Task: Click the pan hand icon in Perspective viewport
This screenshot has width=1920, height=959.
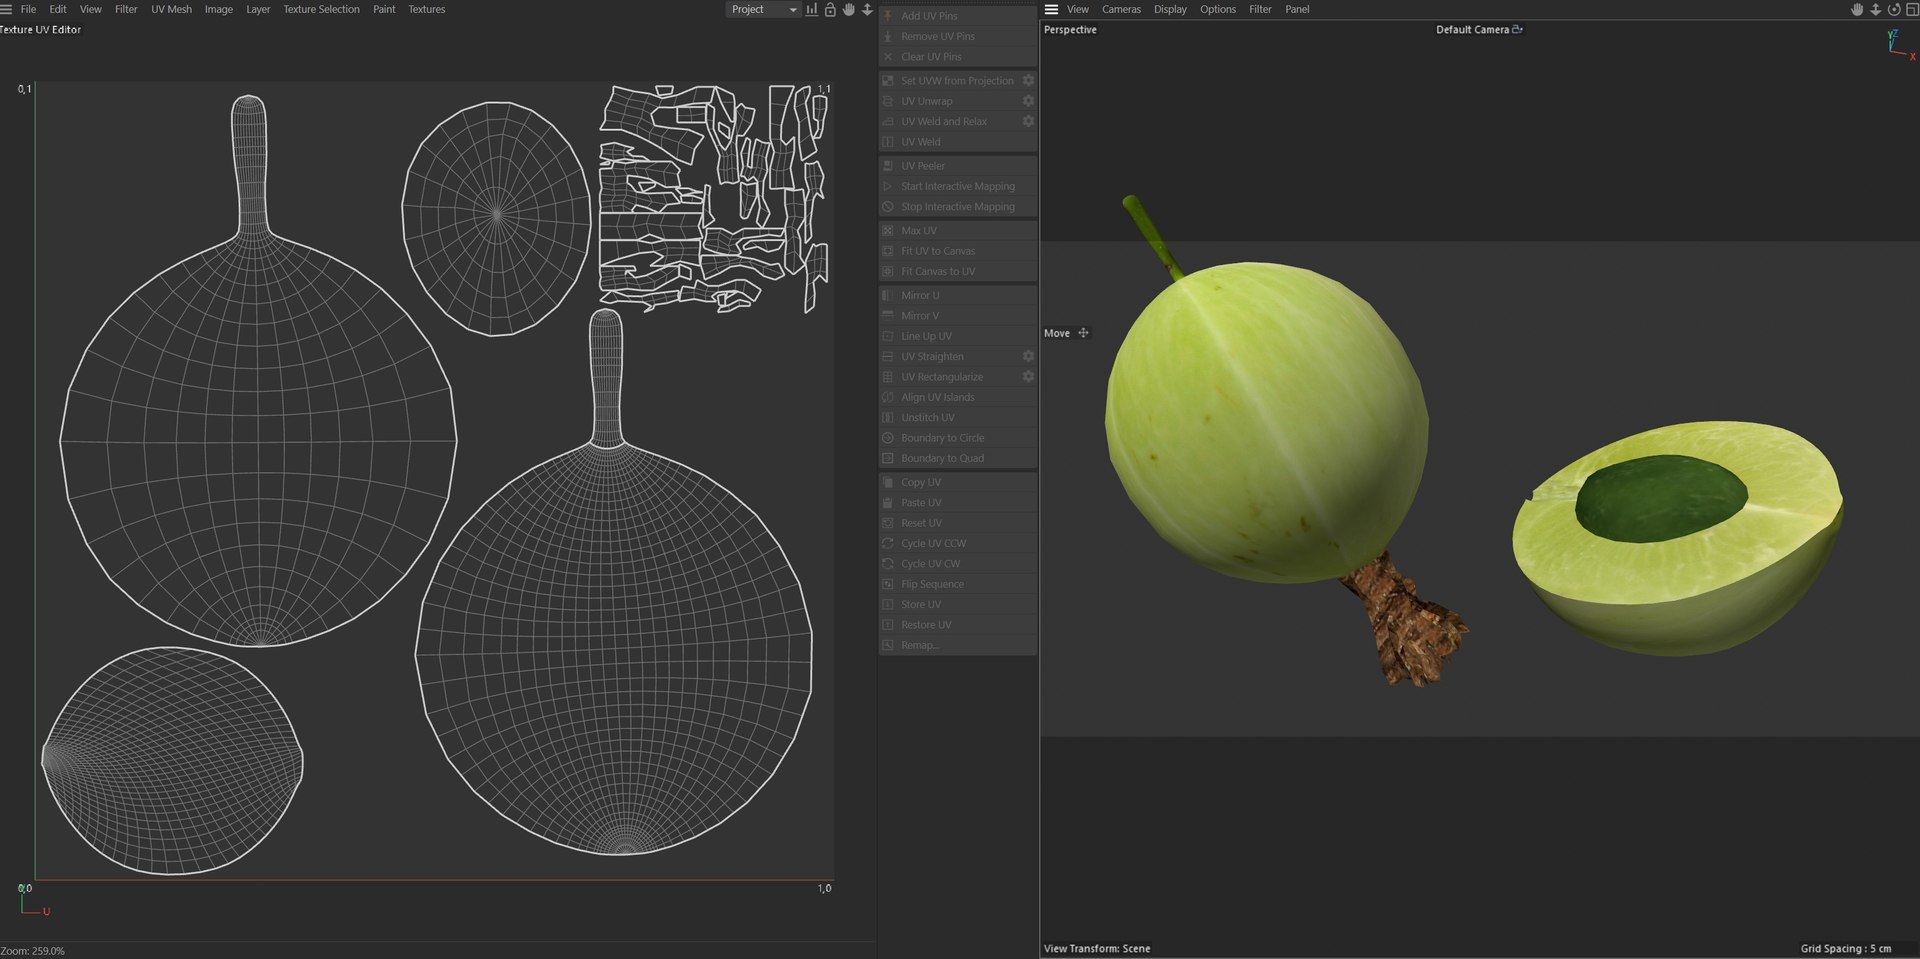Action: 1857,9
